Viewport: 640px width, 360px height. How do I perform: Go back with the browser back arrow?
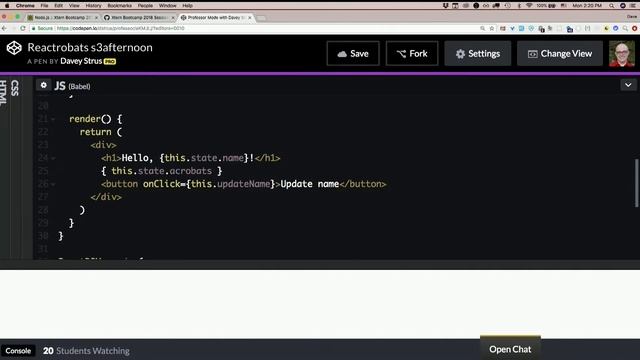coord(4,28)
